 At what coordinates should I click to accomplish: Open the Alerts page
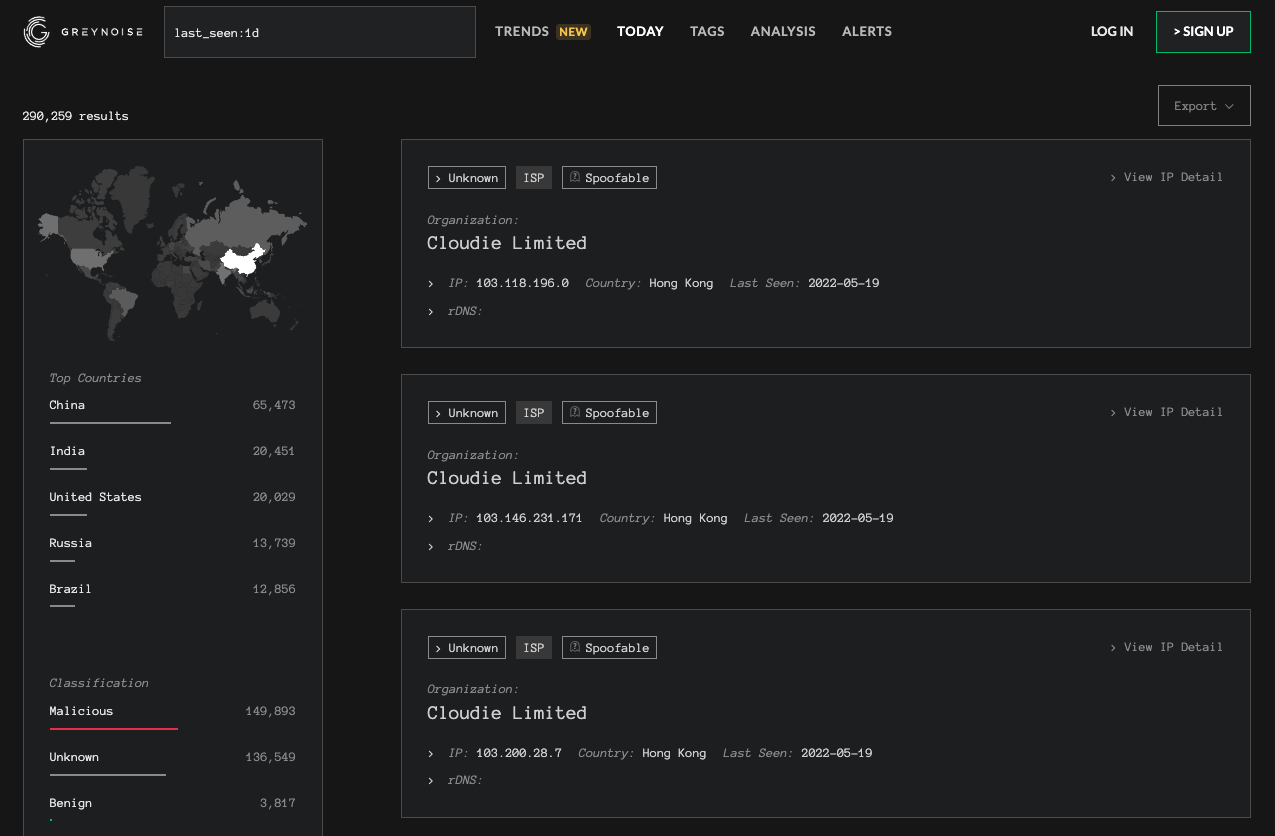(x=867, y=32)
